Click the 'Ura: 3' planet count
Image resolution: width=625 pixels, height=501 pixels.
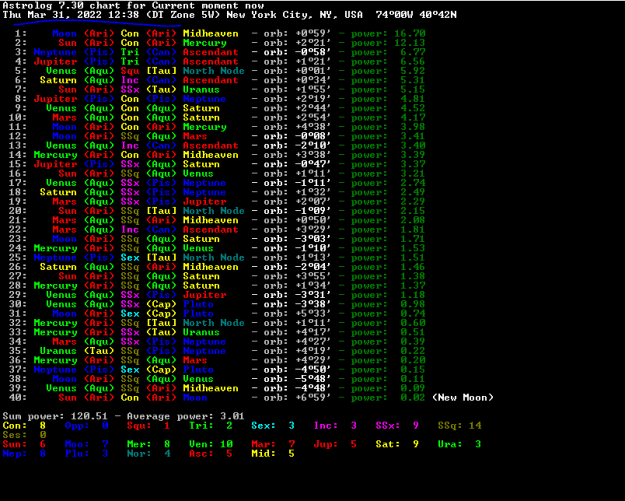460,444
